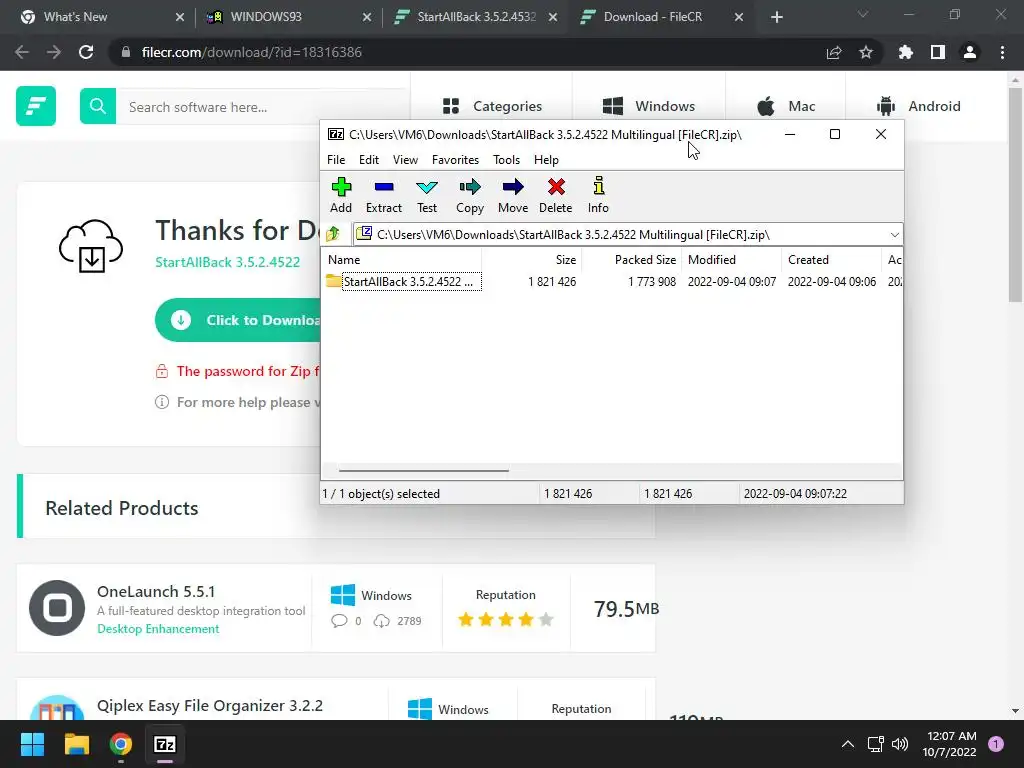Image resolution: width=1024 pixels, height=768 pixels.
Task: Toggle the Chrome side panel icon
Action: [938, 52]
